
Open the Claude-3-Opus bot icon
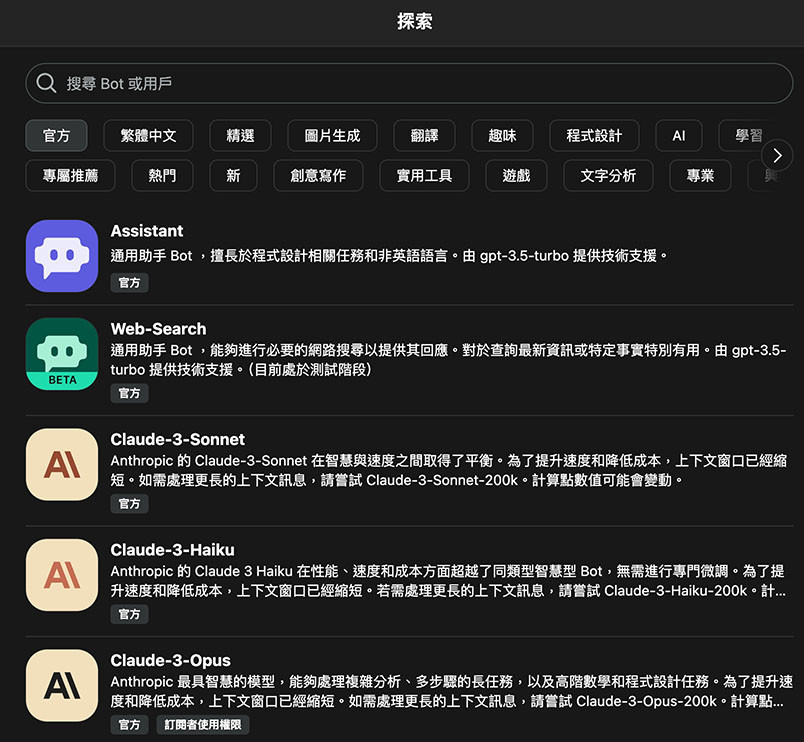point(62,686)
